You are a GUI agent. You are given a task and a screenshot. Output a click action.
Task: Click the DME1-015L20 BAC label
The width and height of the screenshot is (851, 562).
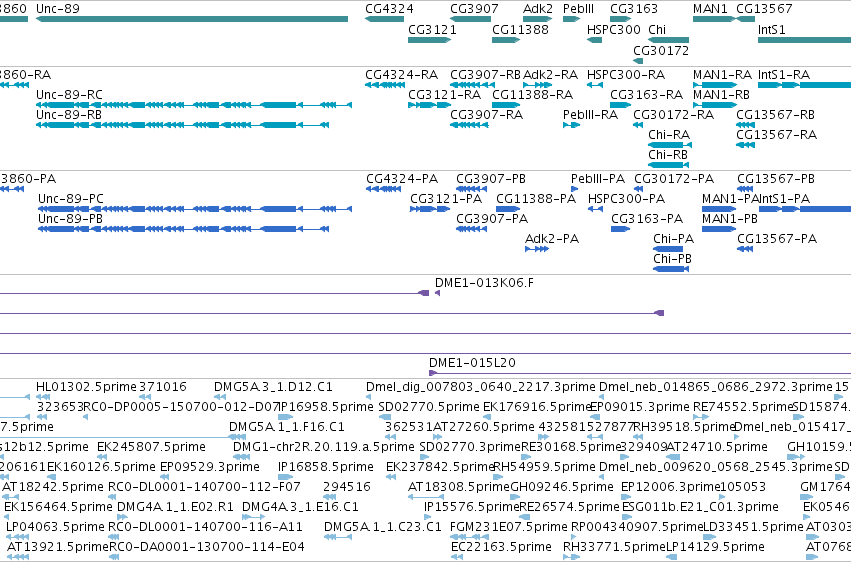[472, 362]
